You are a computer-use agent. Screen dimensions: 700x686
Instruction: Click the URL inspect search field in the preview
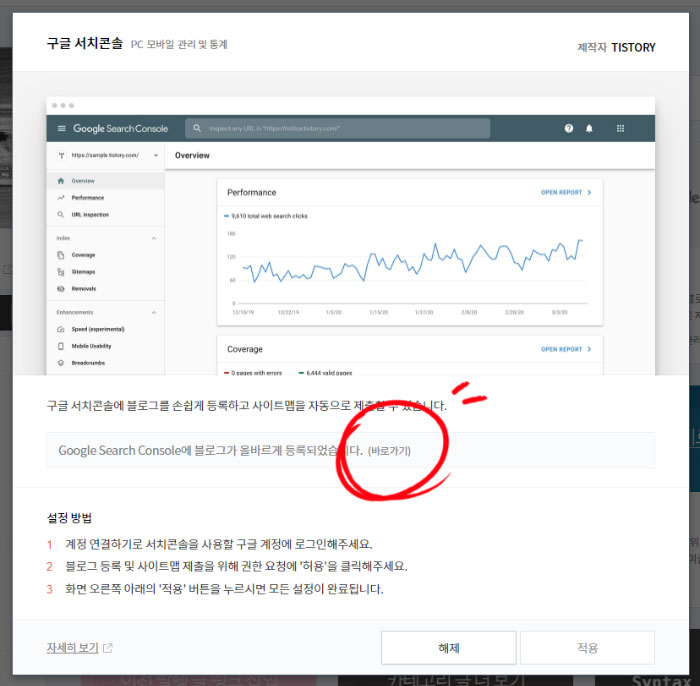coord(338,129)
